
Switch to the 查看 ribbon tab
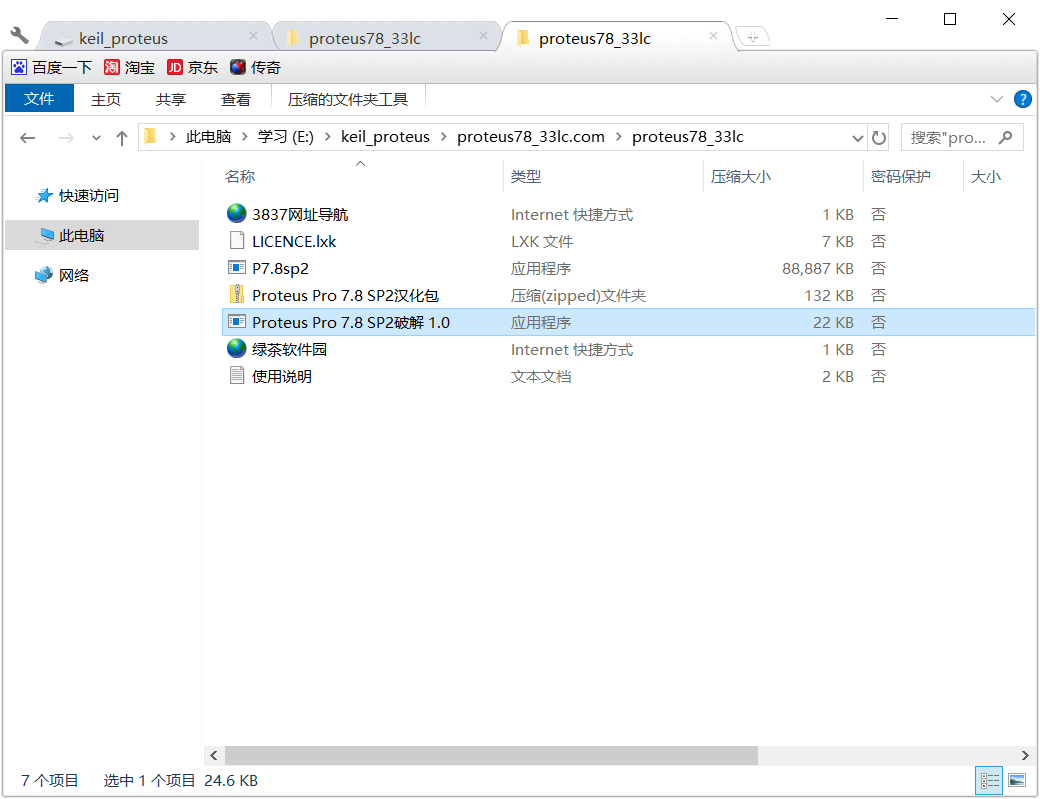coord(235,99)
